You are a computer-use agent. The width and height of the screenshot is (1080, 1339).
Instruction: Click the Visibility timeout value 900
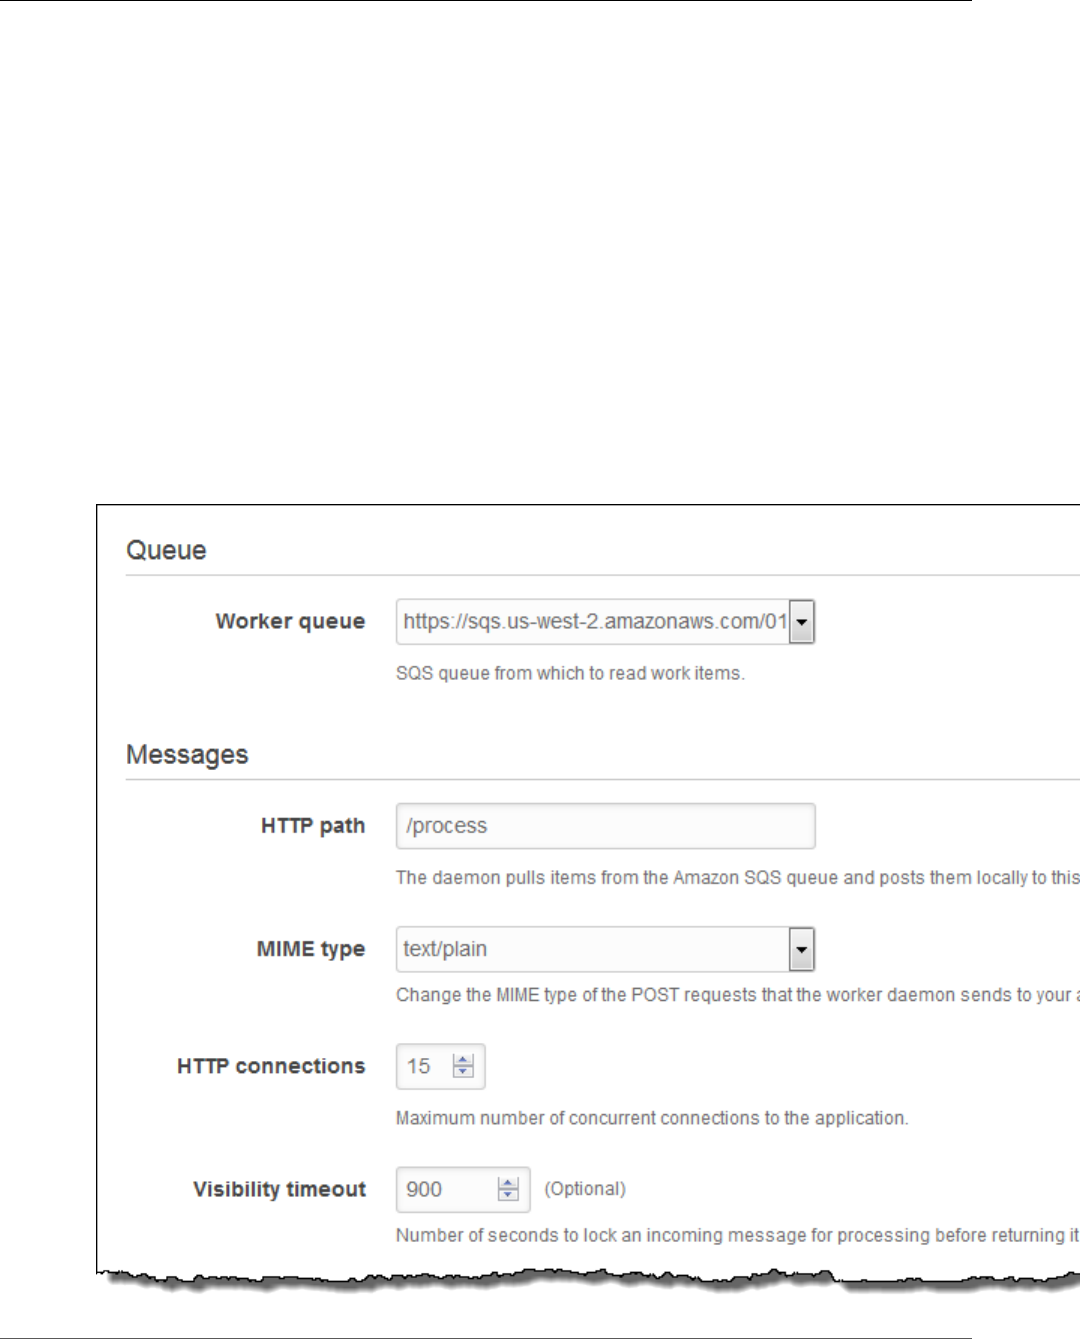424,1189
